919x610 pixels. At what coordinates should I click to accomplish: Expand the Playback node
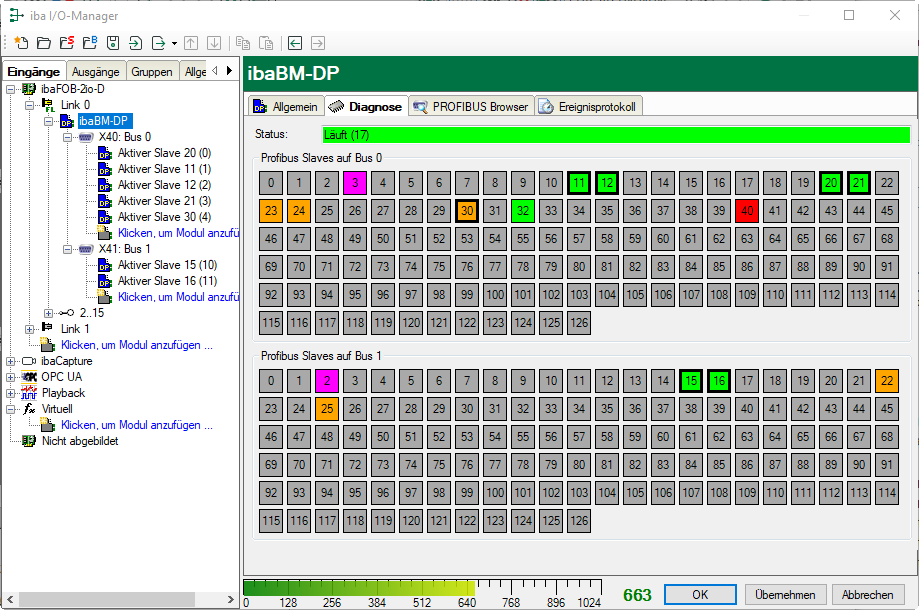11,393
